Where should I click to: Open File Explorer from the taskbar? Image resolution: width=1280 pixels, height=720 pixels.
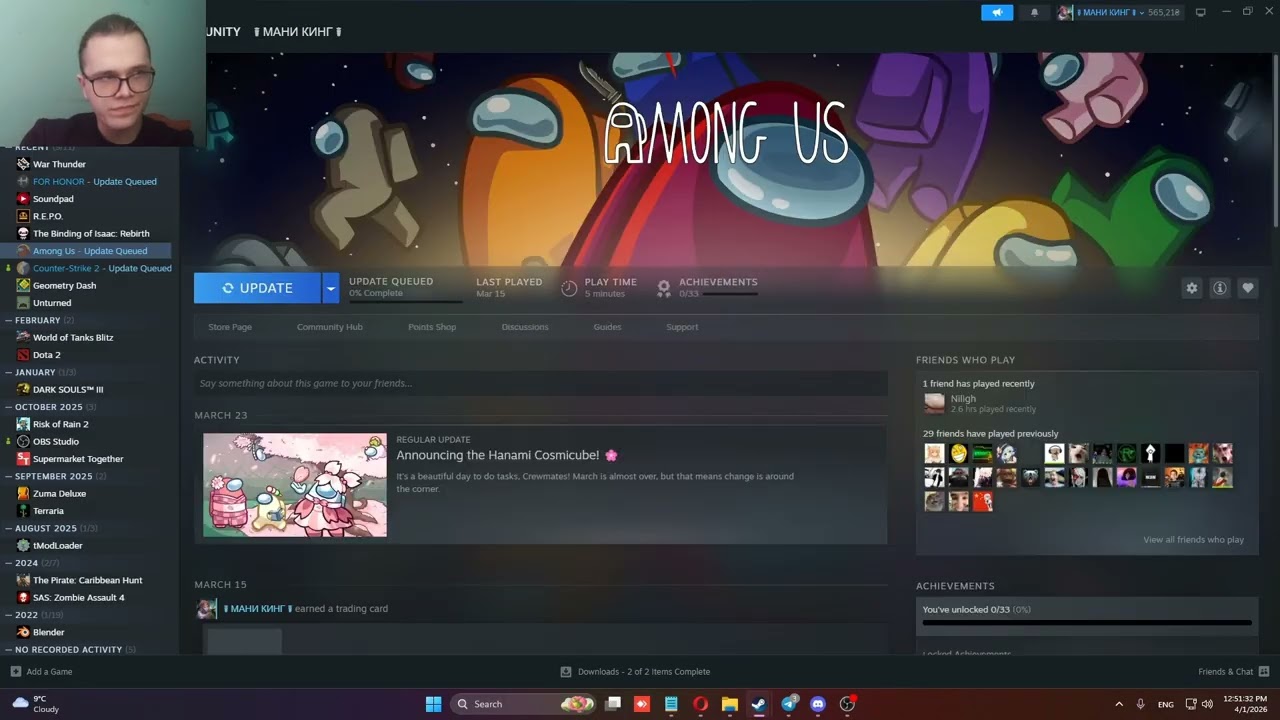click(x=730, y=704)
